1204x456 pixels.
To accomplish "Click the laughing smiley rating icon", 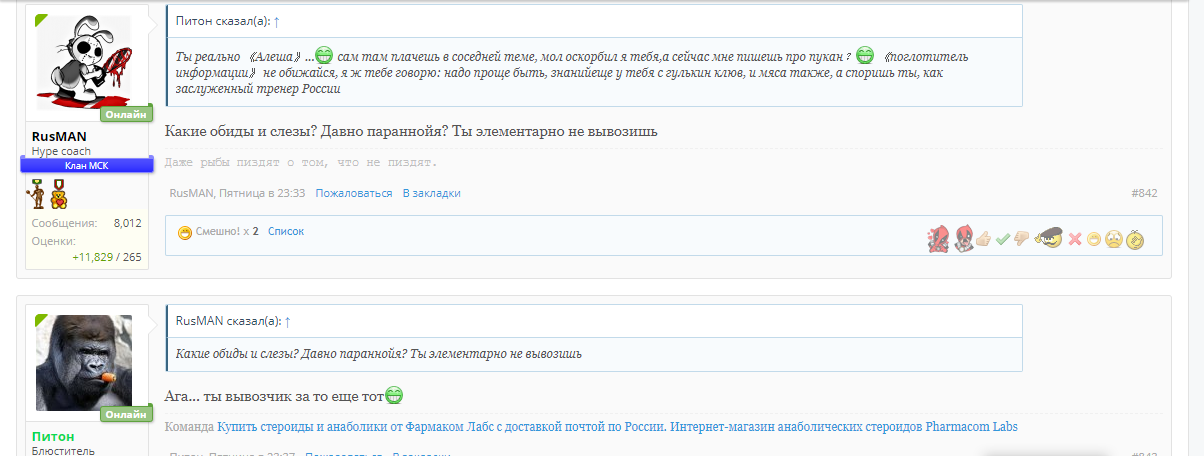I will pos(1095,239).
